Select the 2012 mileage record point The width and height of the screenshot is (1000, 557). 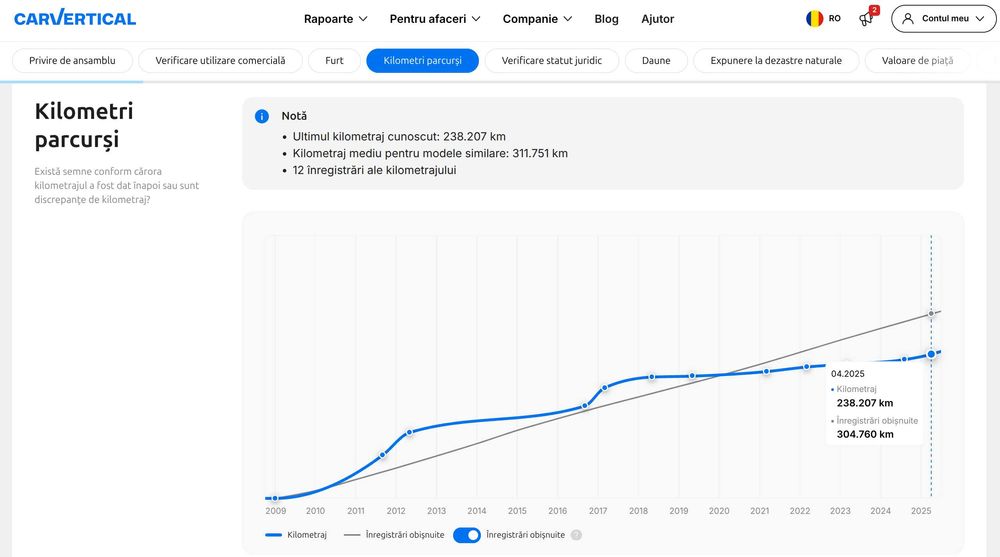click(409, 432)
